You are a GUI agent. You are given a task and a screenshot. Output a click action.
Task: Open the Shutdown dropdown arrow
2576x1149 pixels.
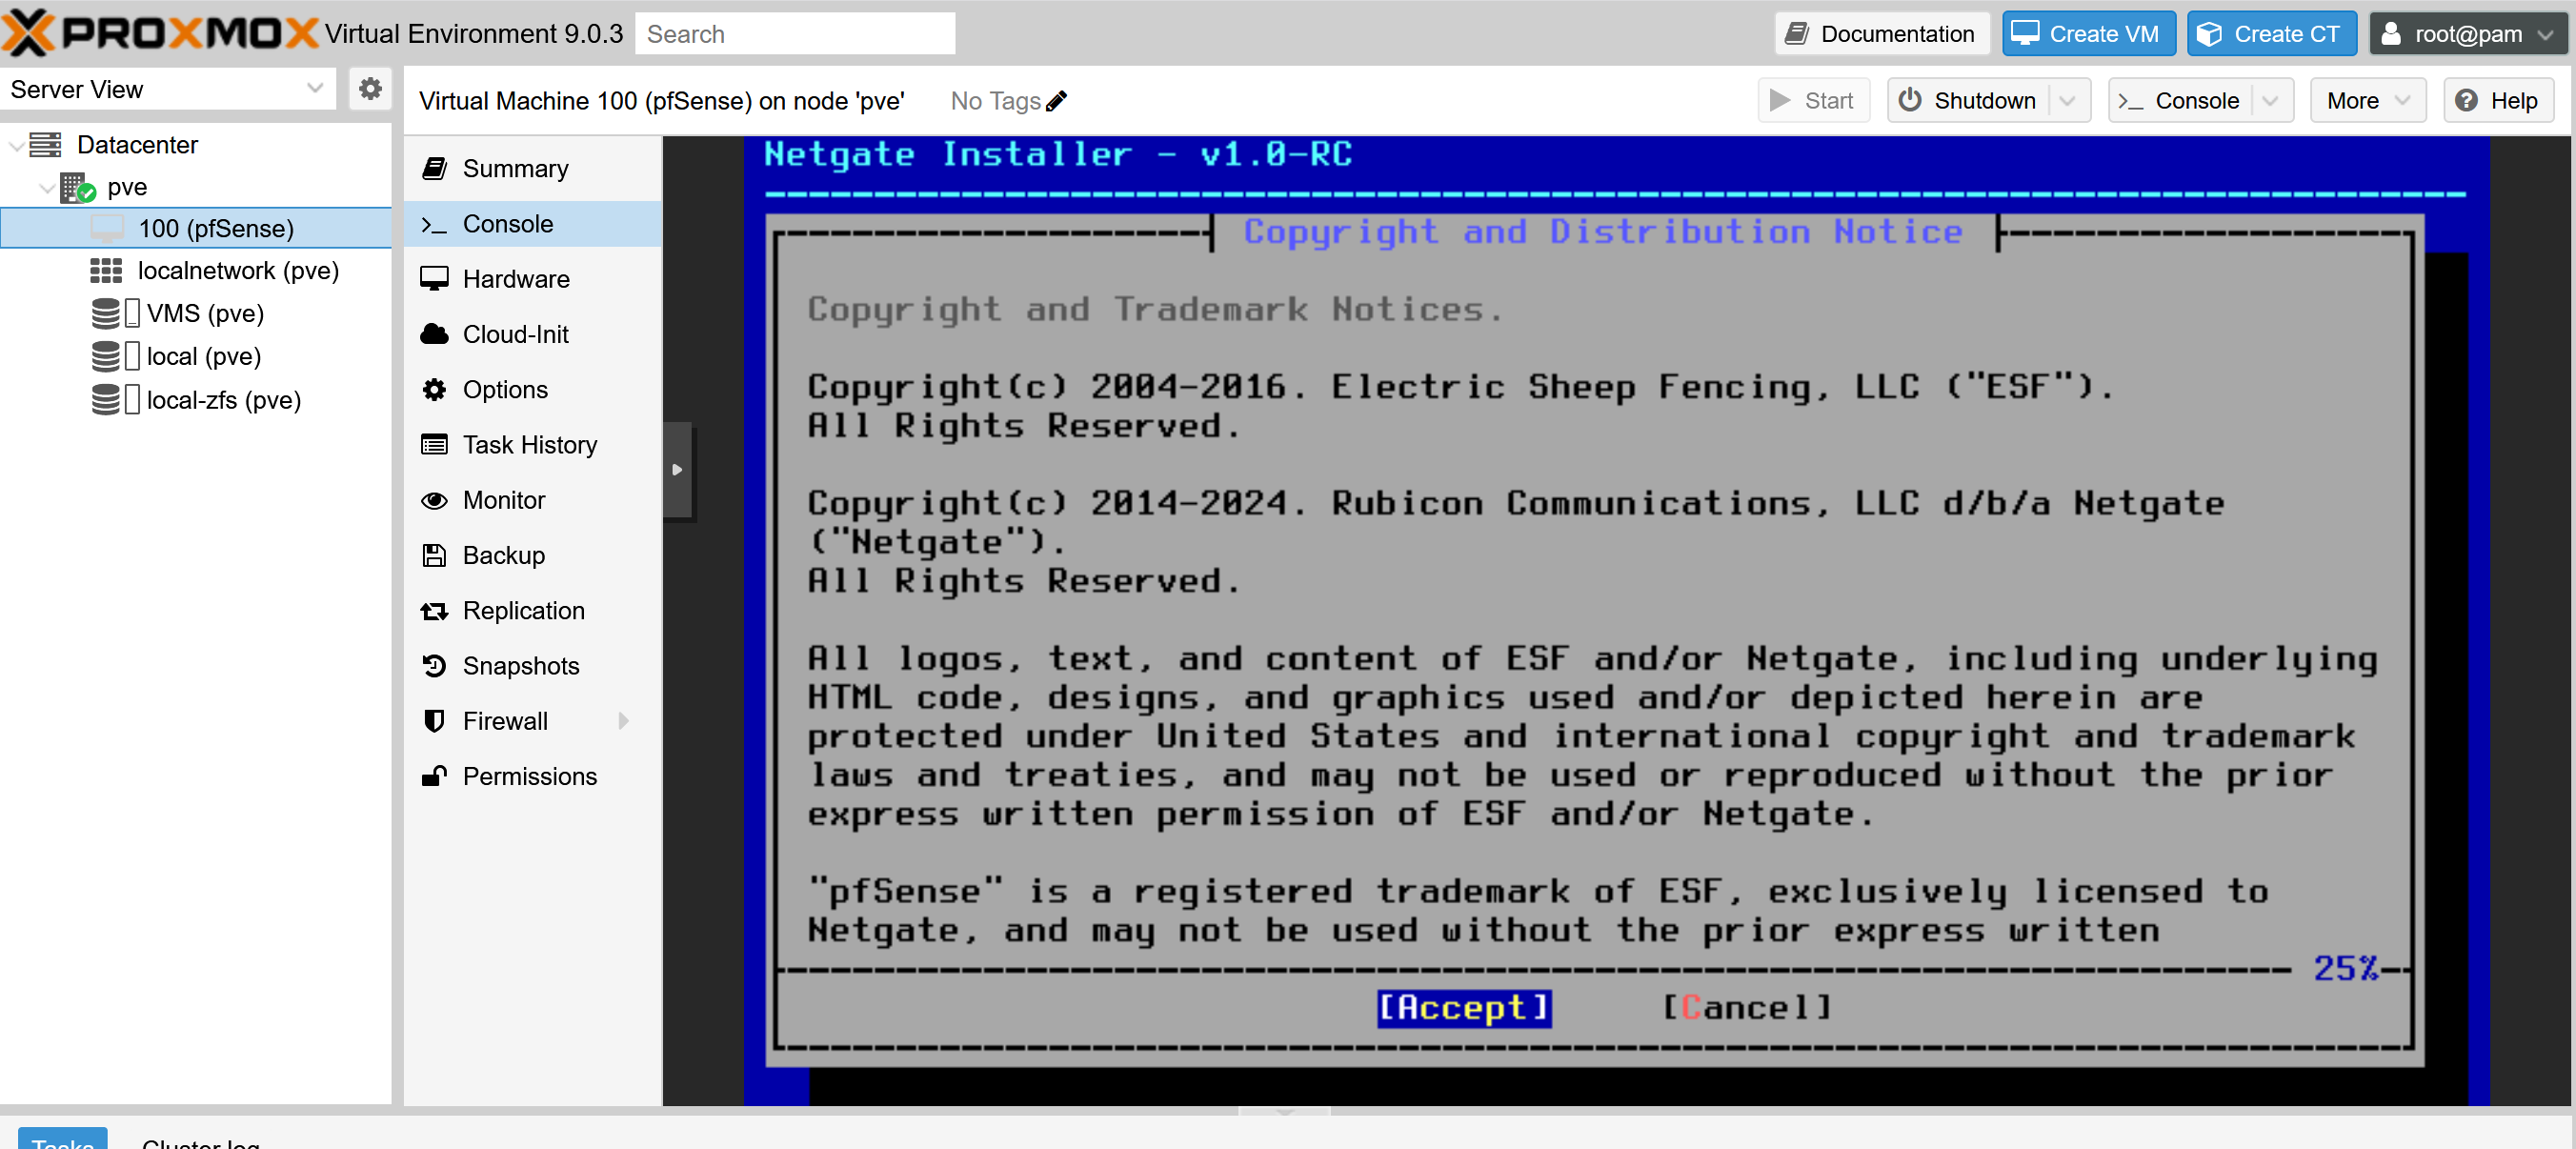tap(2068, 101)
